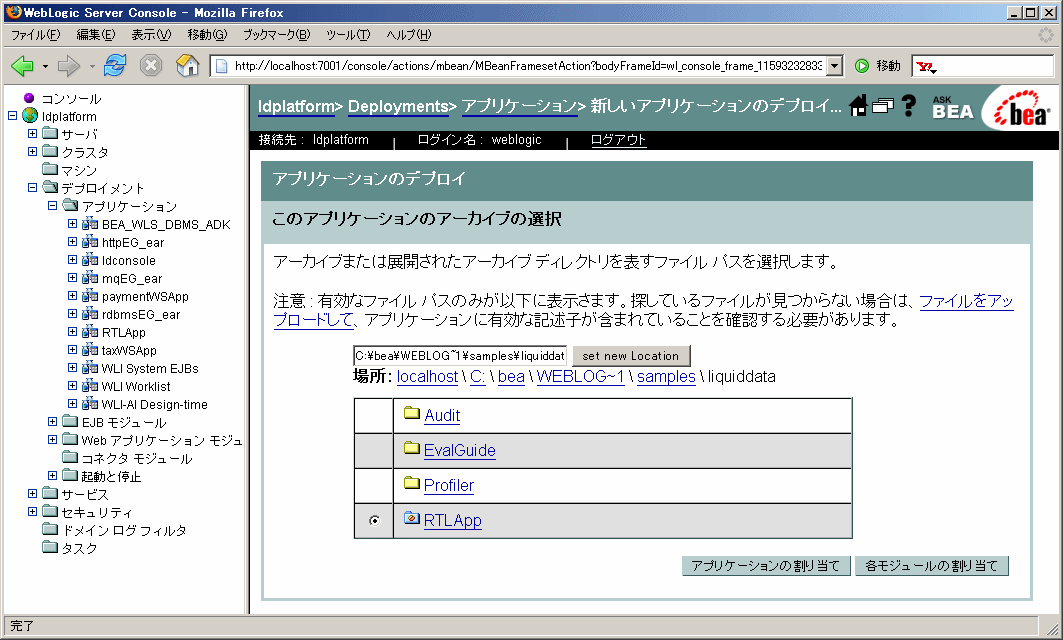Click 各モジュールの割り当て button
1063x640 pixels.
(x=931, y=565)
